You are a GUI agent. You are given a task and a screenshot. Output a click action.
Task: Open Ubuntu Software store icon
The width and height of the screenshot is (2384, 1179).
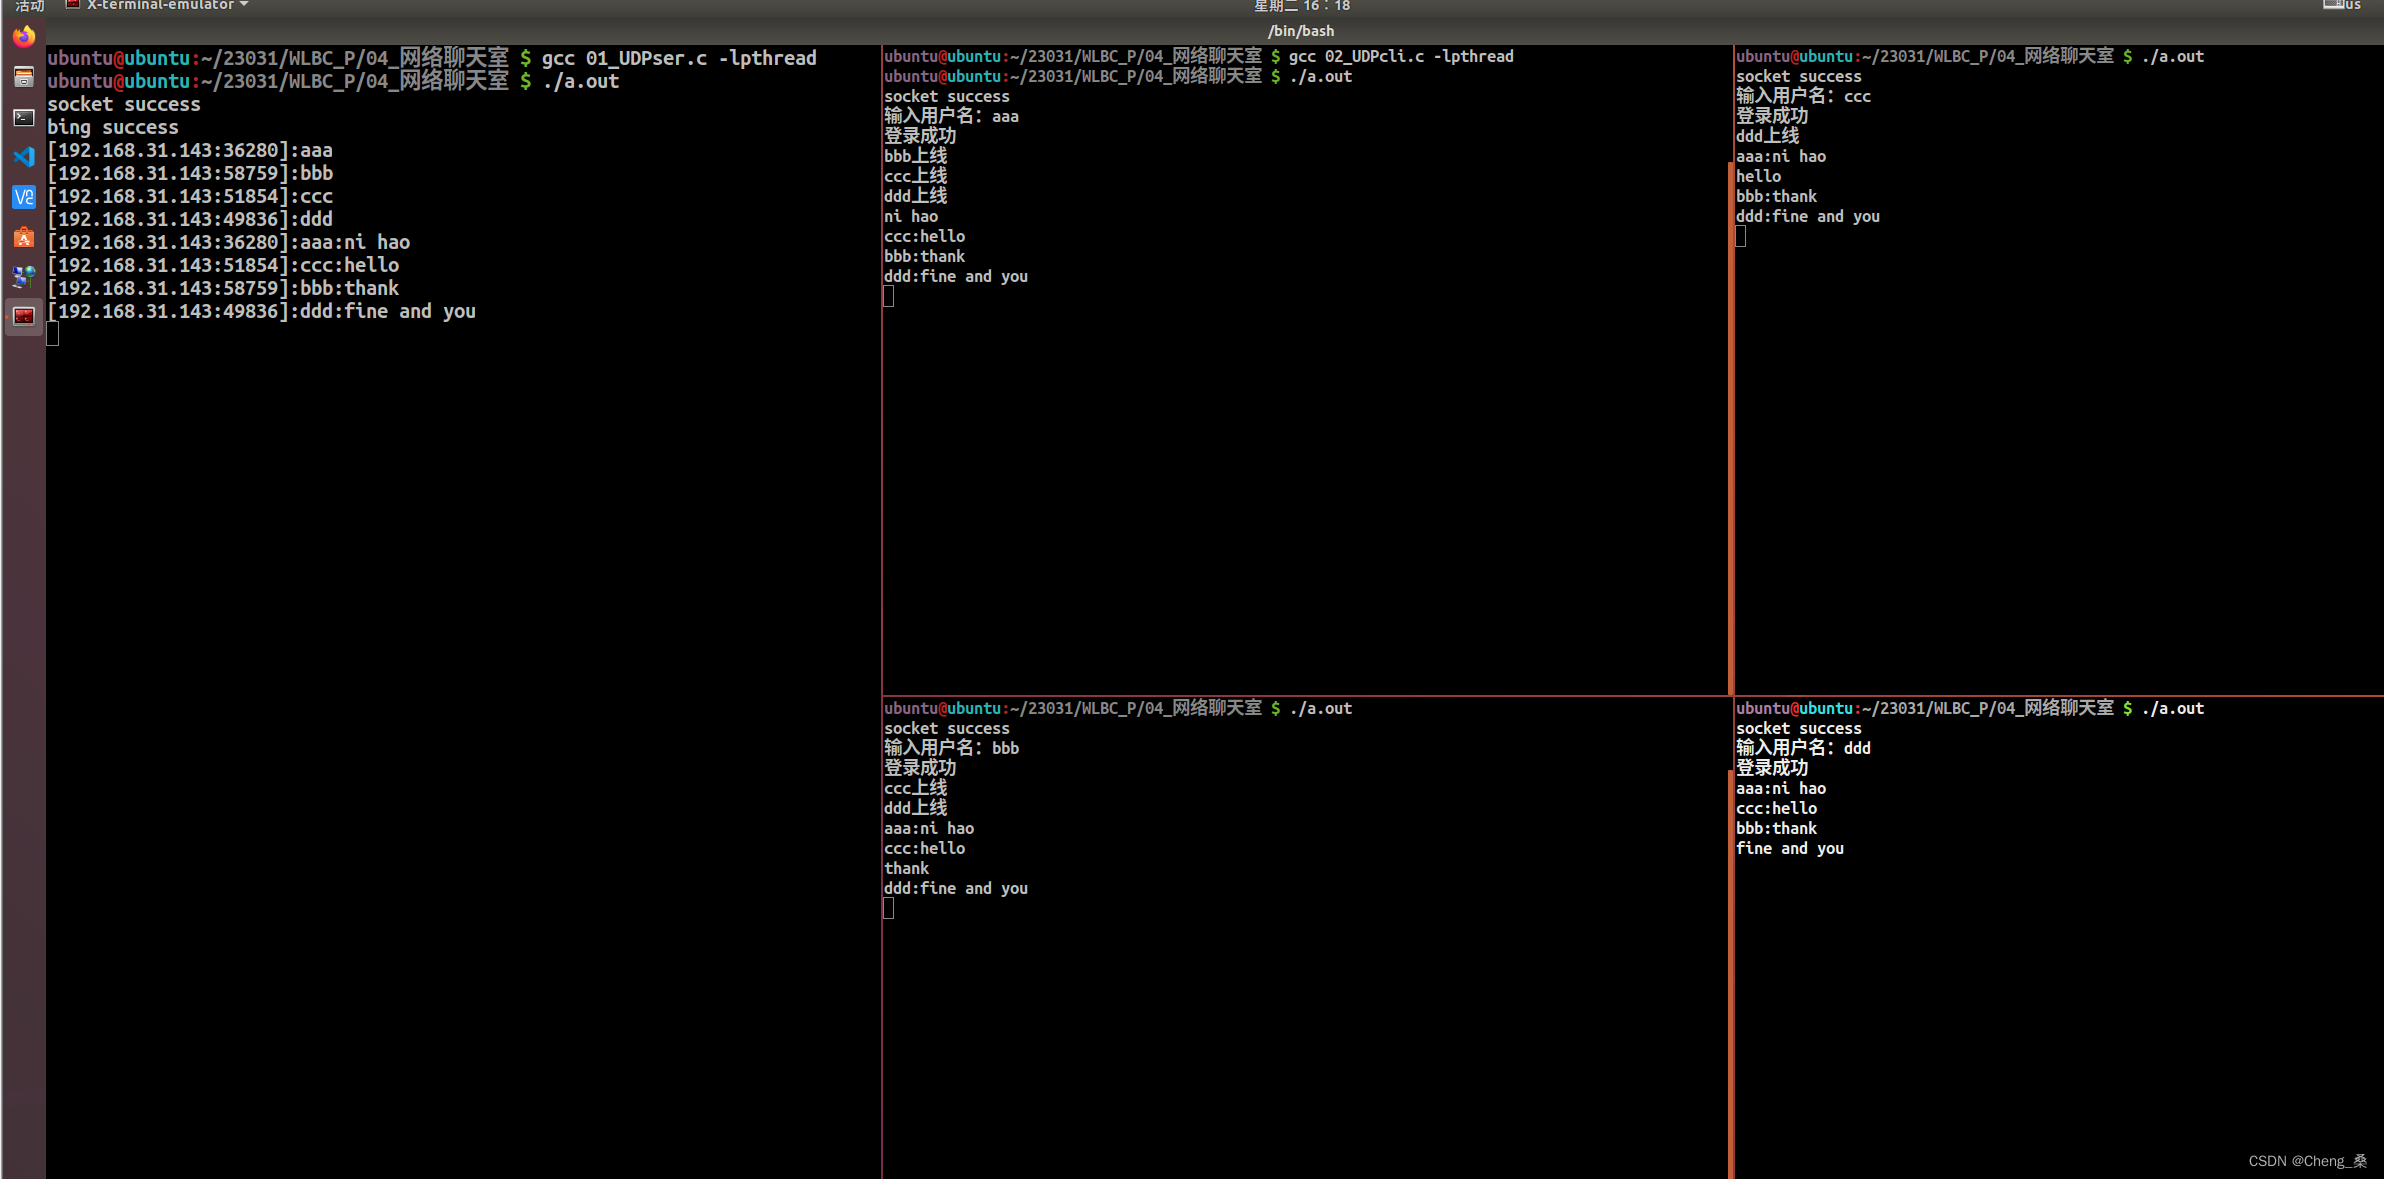(24, 237)
